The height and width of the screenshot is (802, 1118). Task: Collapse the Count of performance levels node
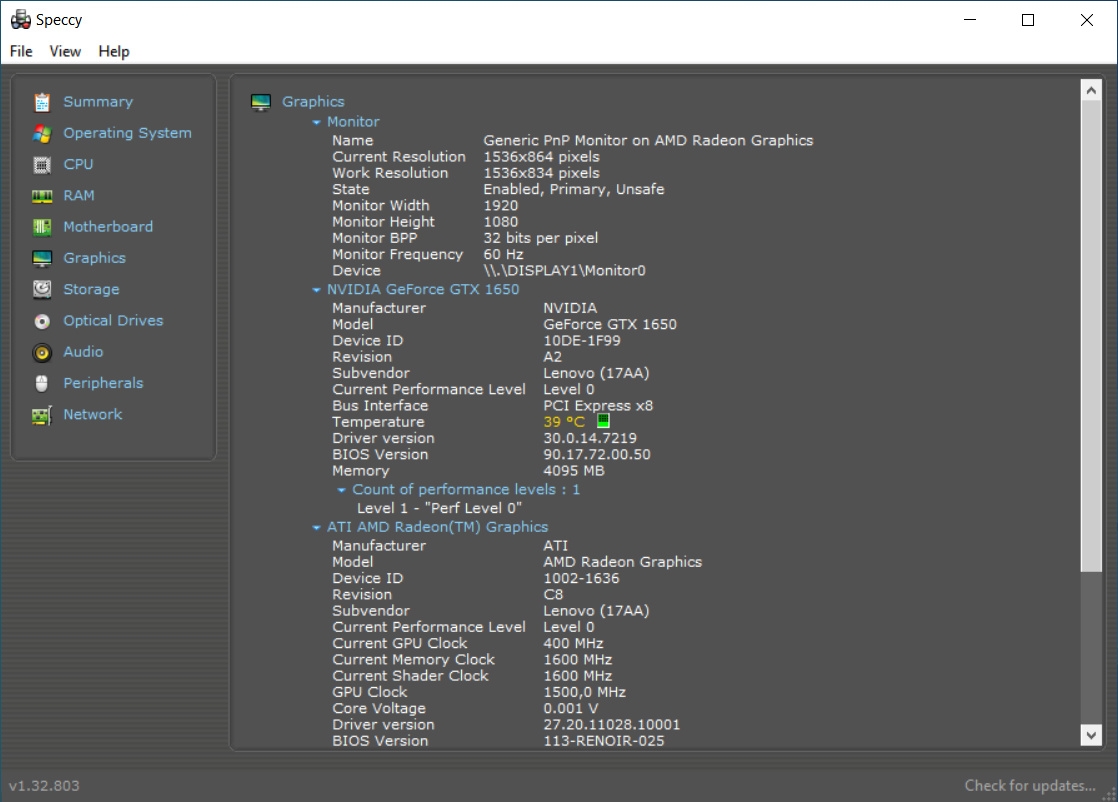342,490
